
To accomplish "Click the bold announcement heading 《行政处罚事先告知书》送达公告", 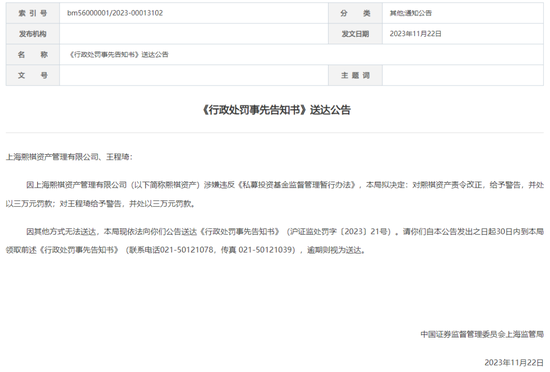I will click(275, 110).
